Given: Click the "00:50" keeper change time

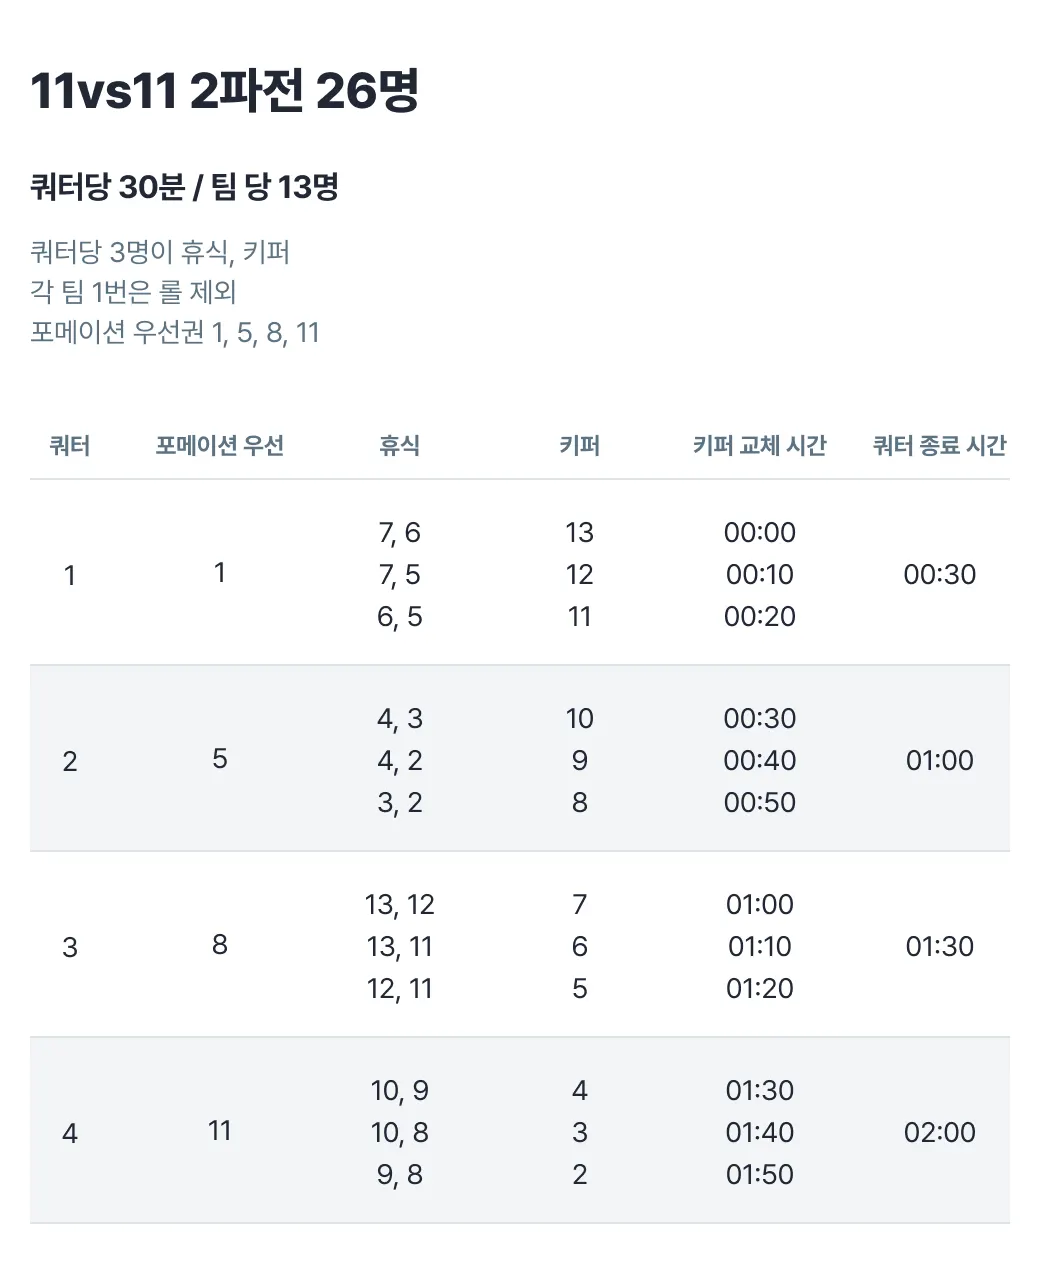Looking at the screenshot, I should 760,803.
